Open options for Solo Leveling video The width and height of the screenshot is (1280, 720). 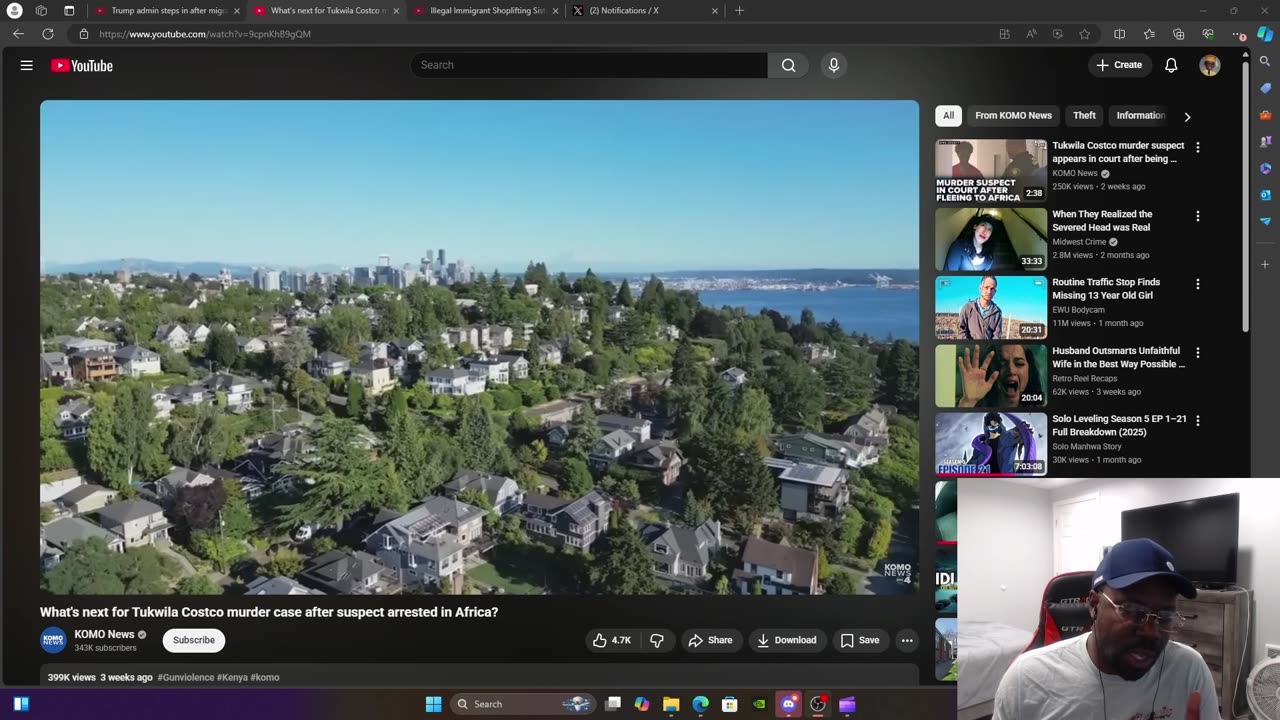[1197, 421]
